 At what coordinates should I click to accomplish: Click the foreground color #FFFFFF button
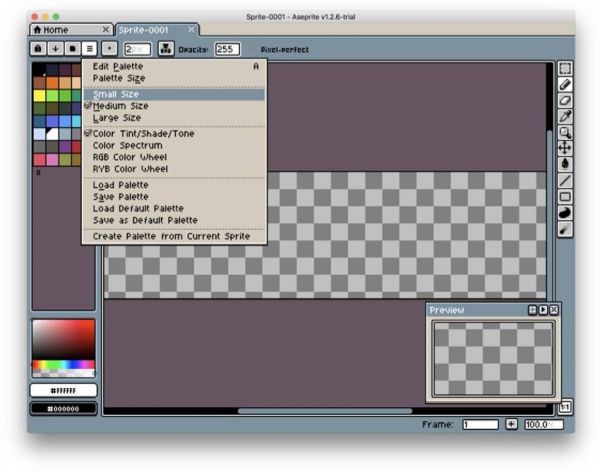[64, 390]
